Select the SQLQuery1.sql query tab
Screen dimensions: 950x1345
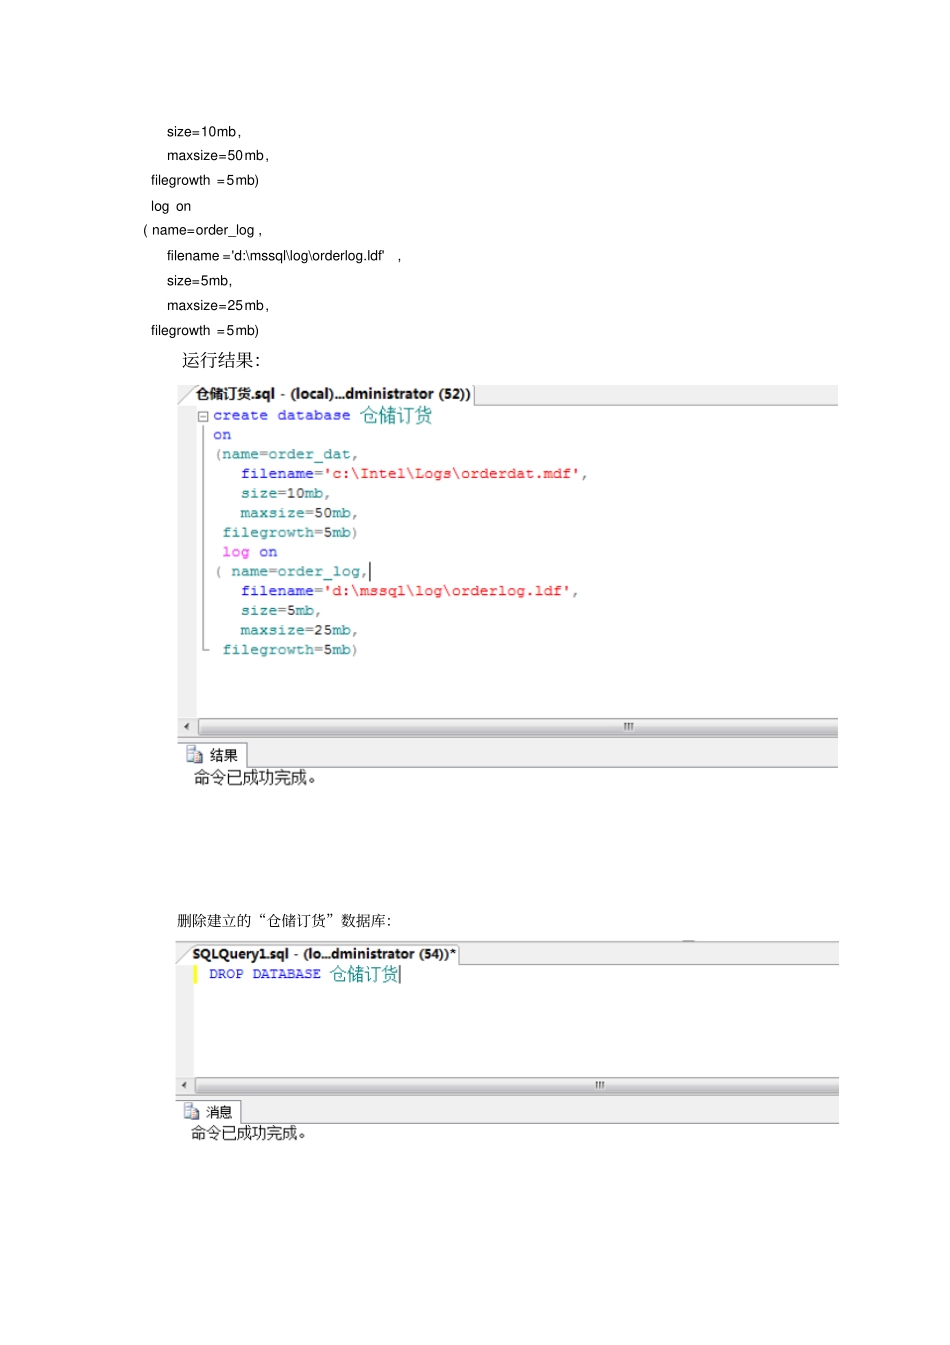[324, 954]
